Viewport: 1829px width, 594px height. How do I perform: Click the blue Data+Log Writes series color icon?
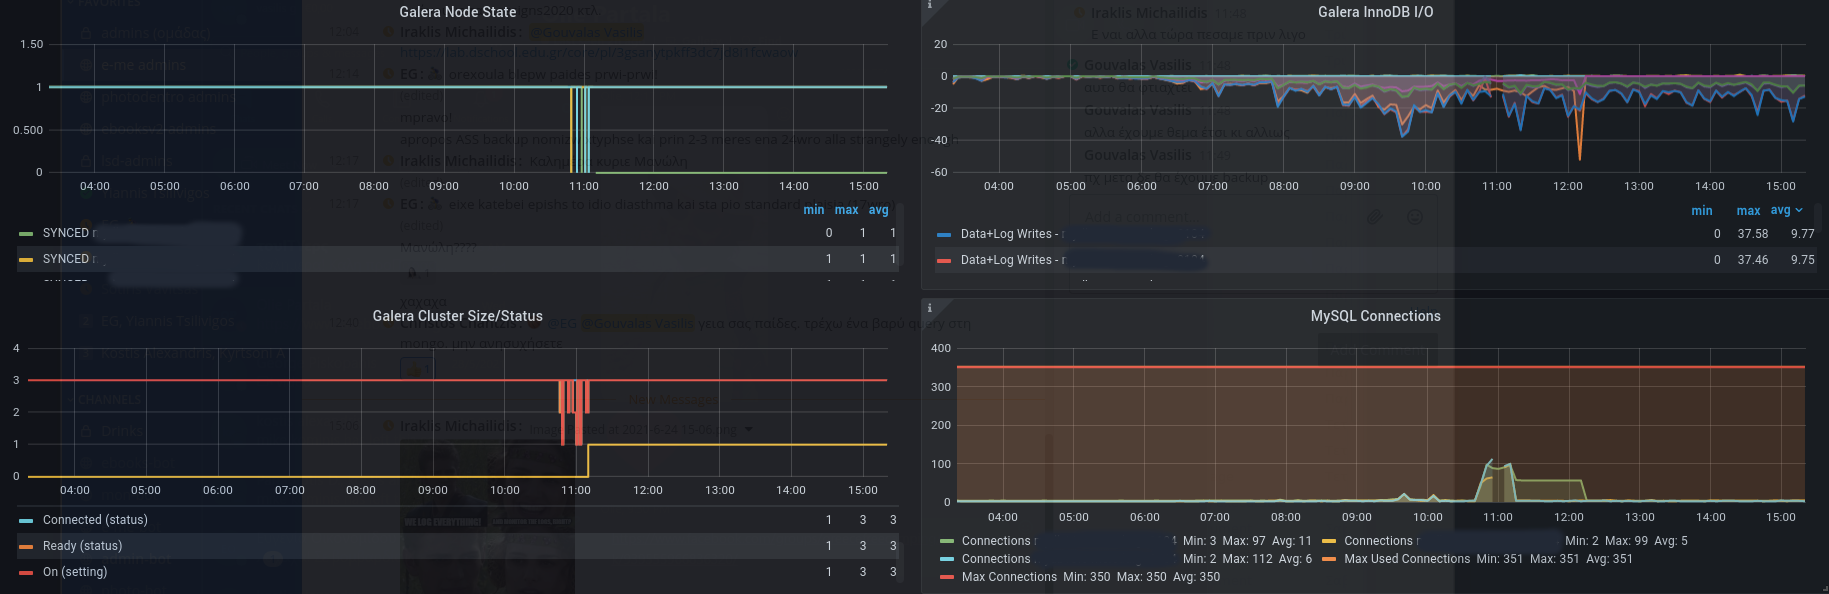click(x=944, y=235)
